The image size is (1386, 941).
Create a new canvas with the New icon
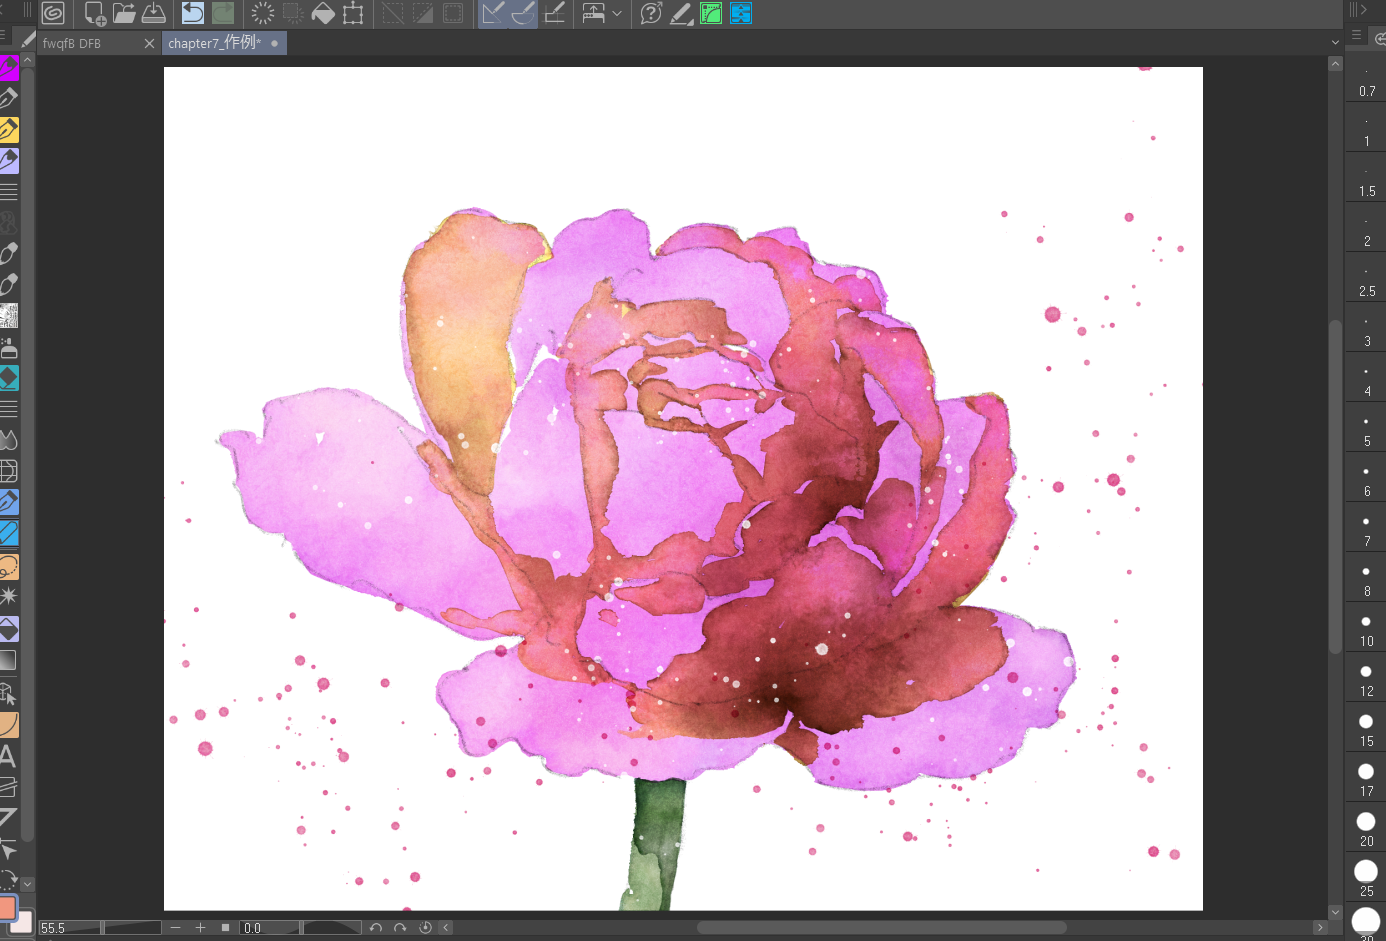click(95, 13)
